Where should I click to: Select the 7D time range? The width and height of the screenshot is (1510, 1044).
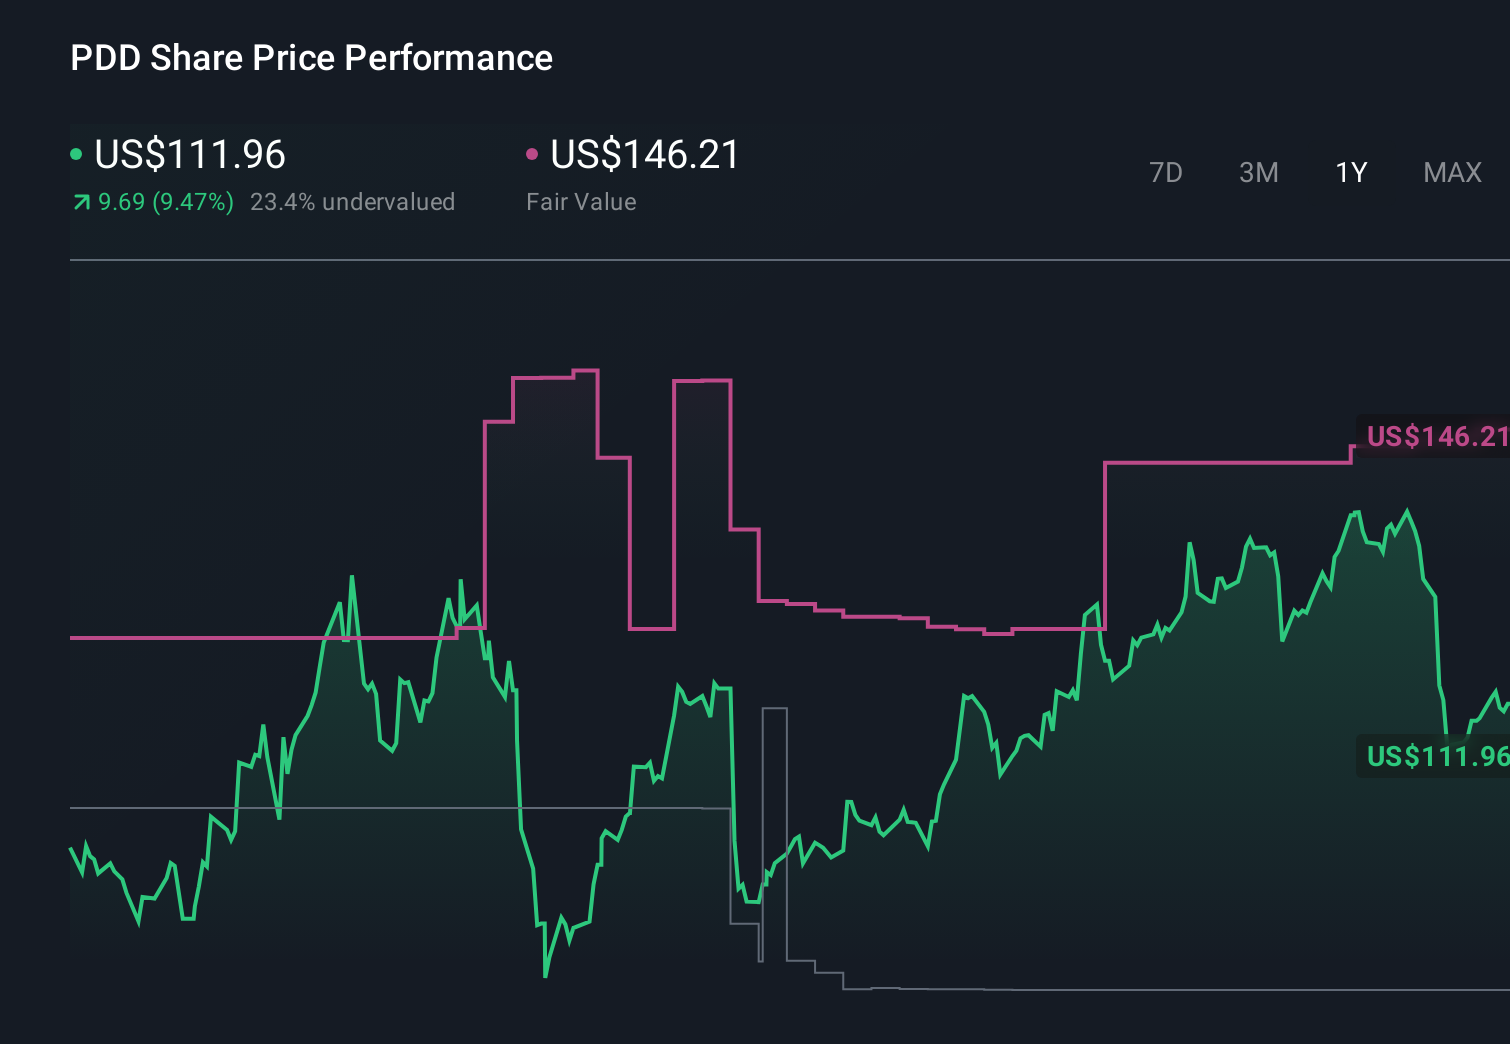1166,172
